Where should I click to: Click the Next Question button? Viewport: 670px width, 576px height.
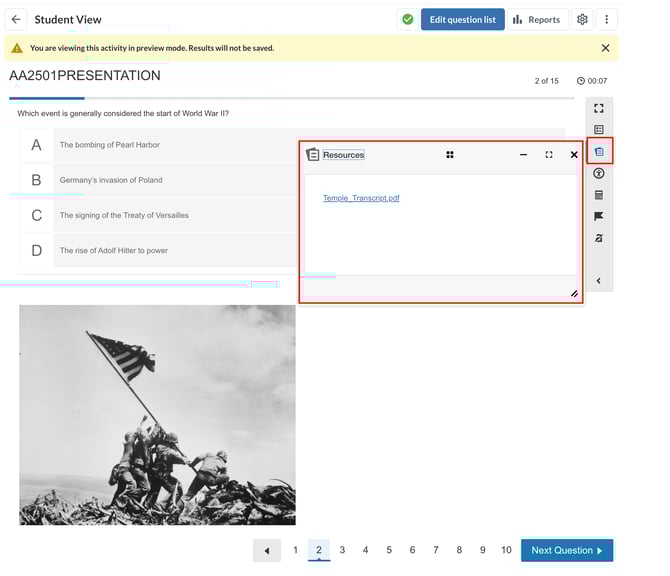point(566,550)
